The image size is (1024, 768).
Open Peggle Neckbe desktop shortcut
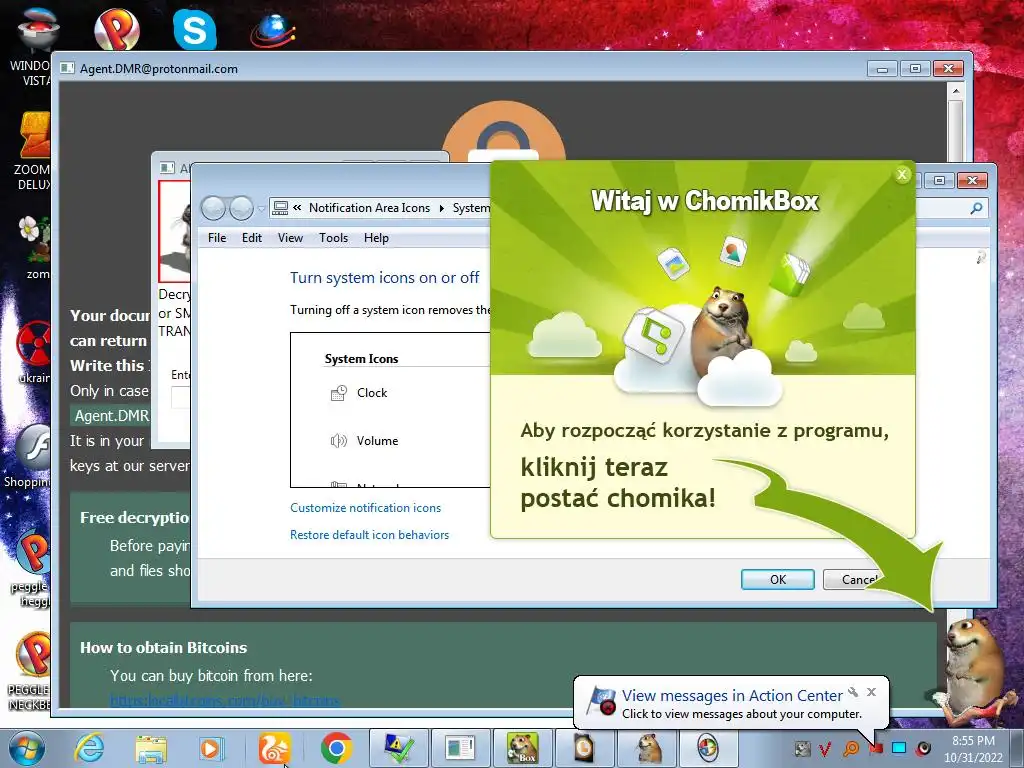[x=29, y=671]
